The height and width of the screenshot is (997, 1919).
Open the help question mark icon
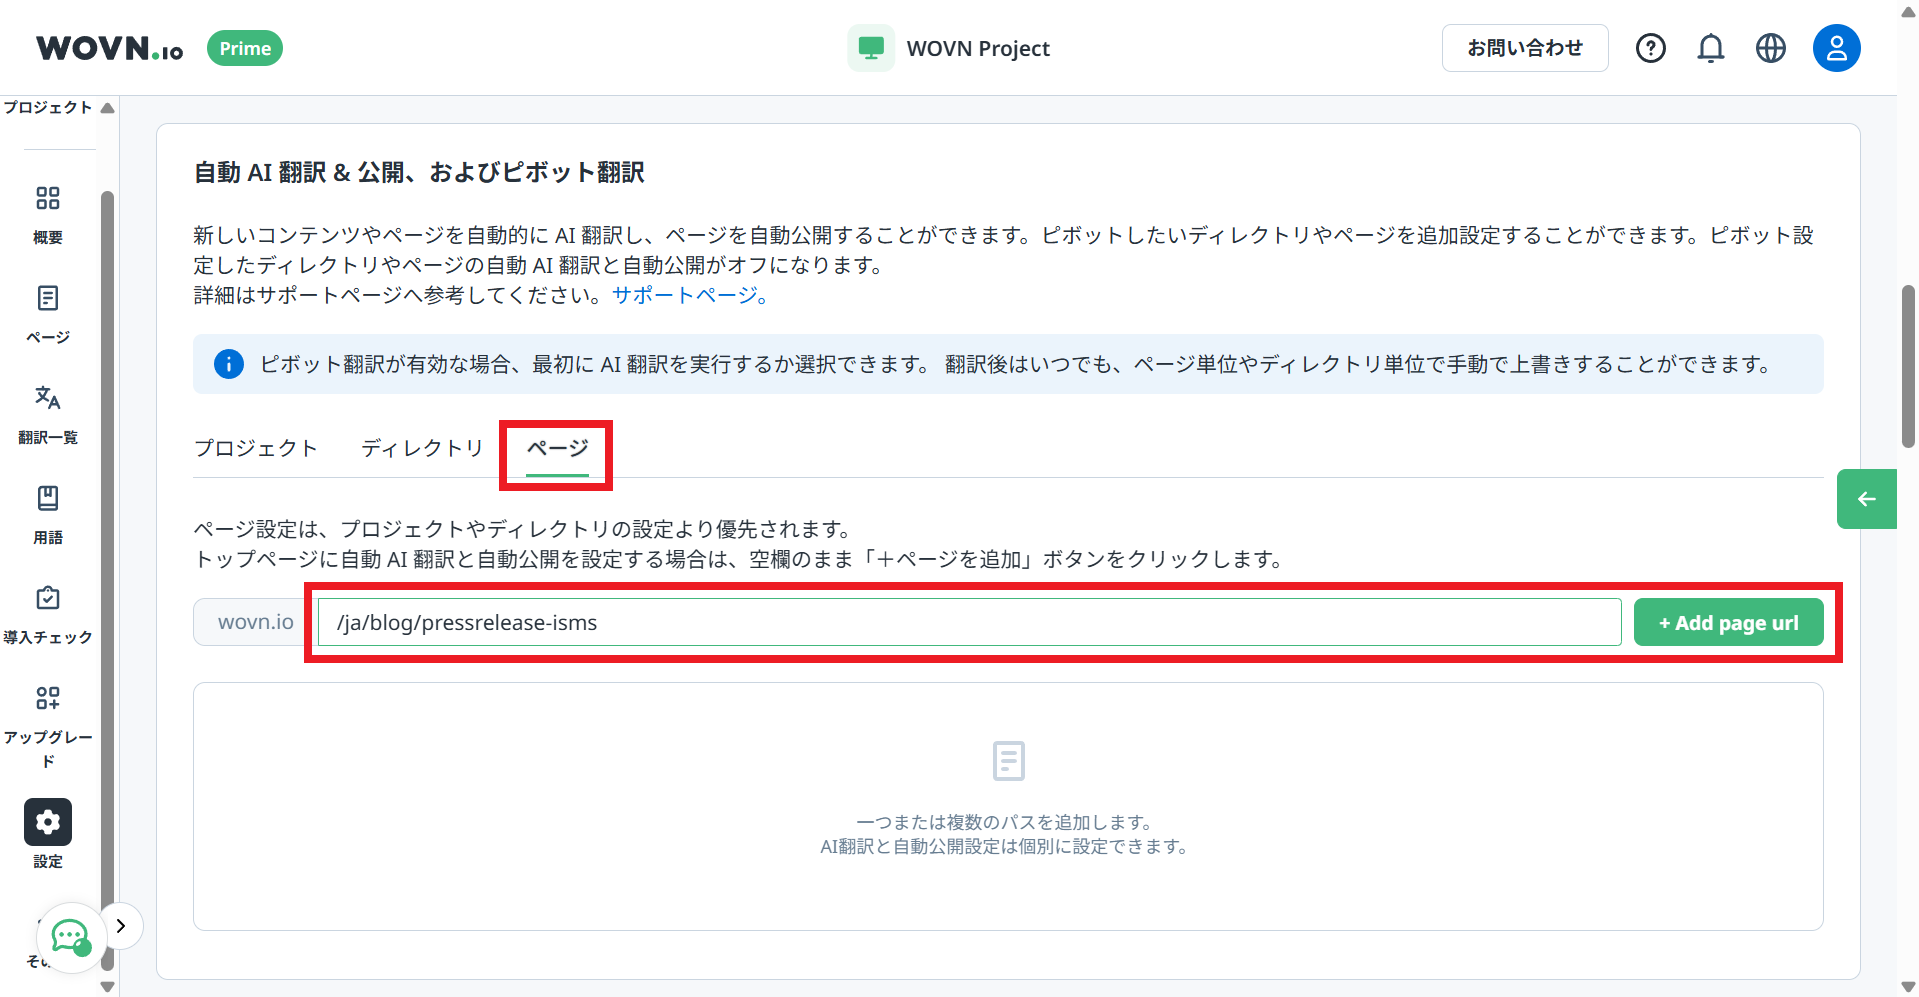click(x=1650, y=48)
